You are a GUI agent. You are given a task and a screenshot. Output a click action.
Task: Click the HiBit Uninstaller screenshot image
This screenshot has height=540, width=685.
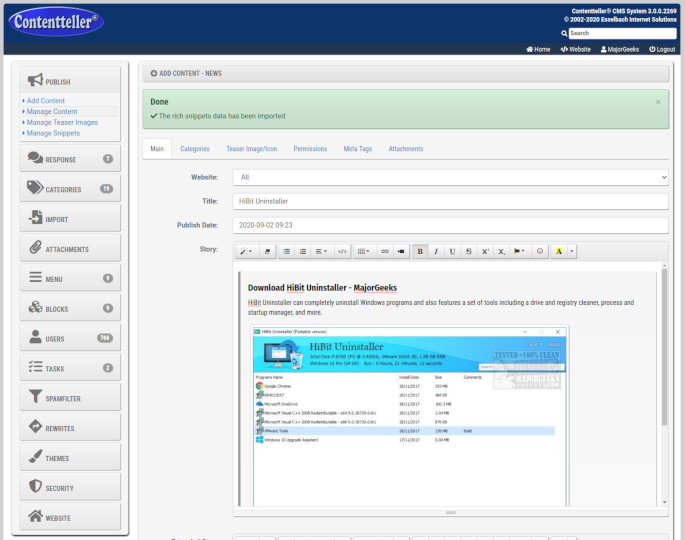coord(410,415)
